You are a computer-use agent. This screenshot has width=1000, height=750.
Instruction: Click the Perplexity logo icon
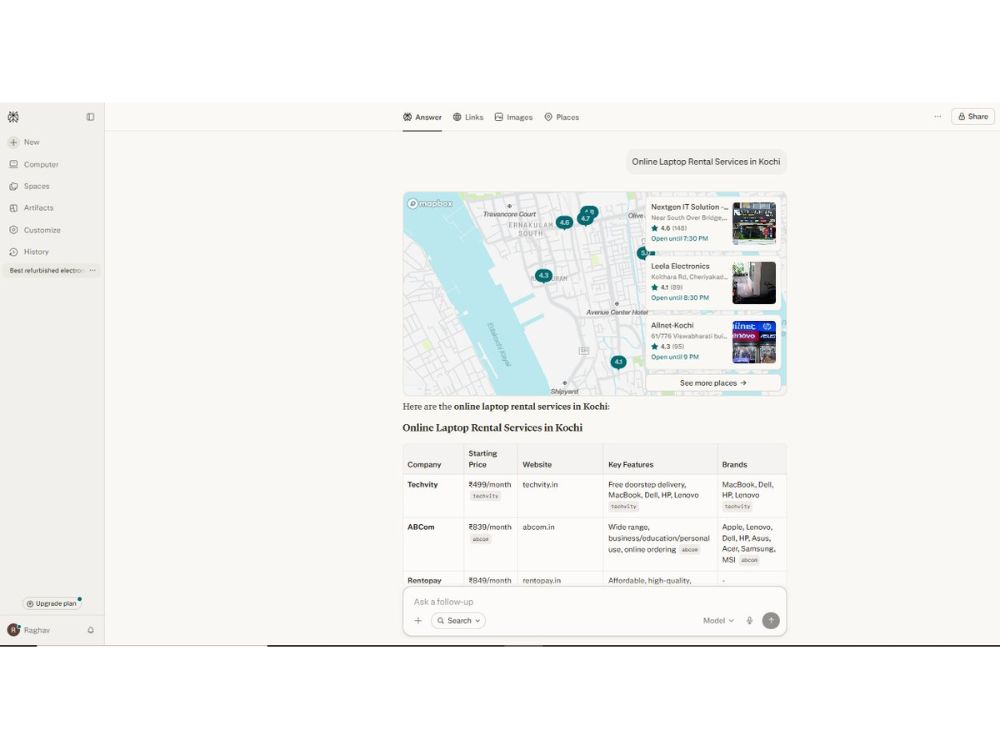(x=13, y=117)
